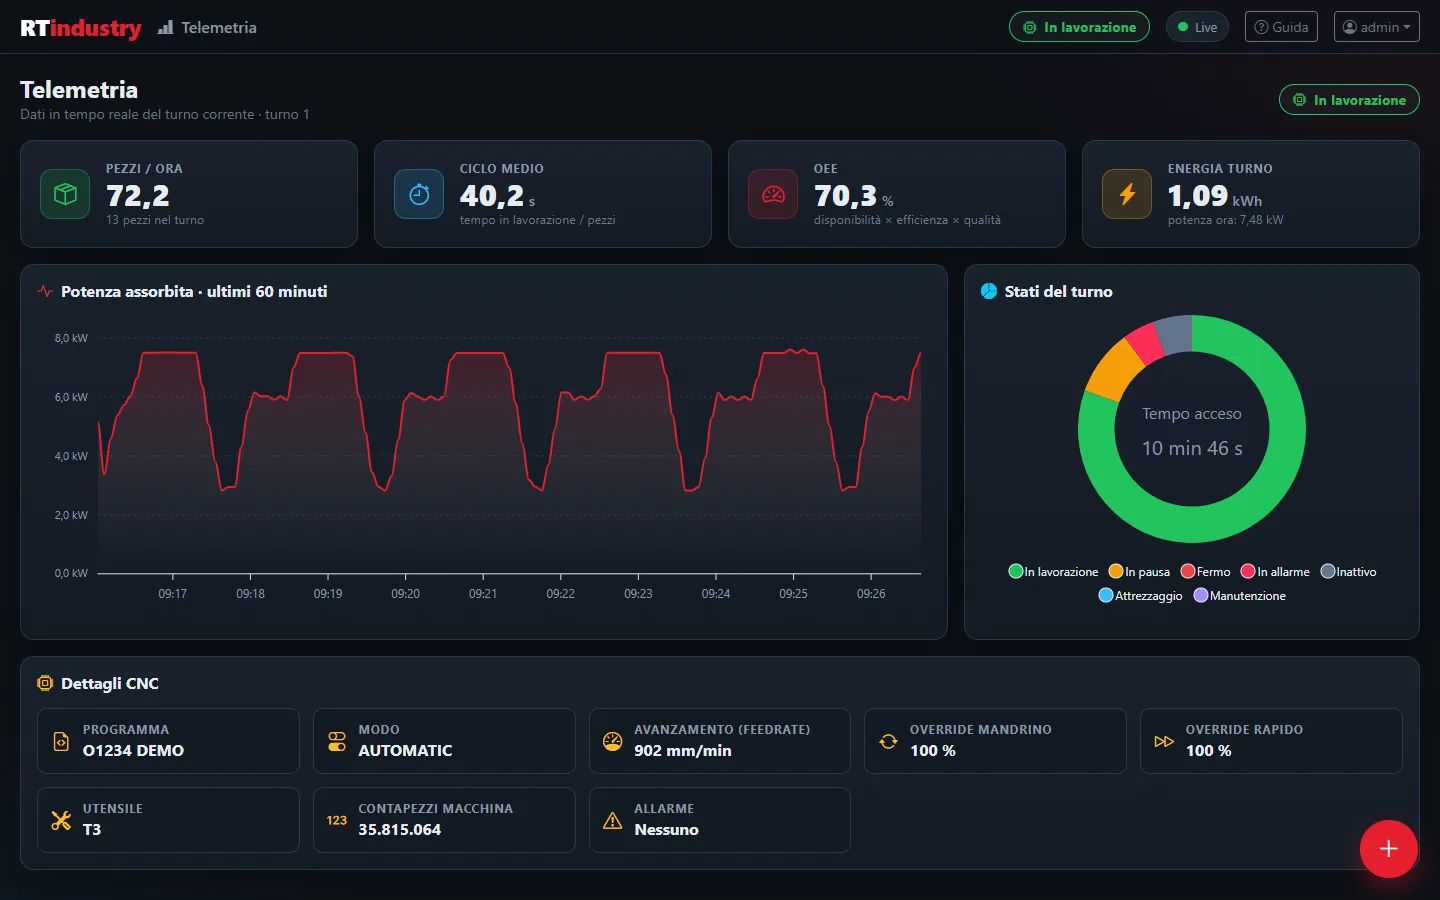The height and width of the screenshot is (900, 1440).
Task: Click the green donut chart segment
Action: click(1192, 524)
